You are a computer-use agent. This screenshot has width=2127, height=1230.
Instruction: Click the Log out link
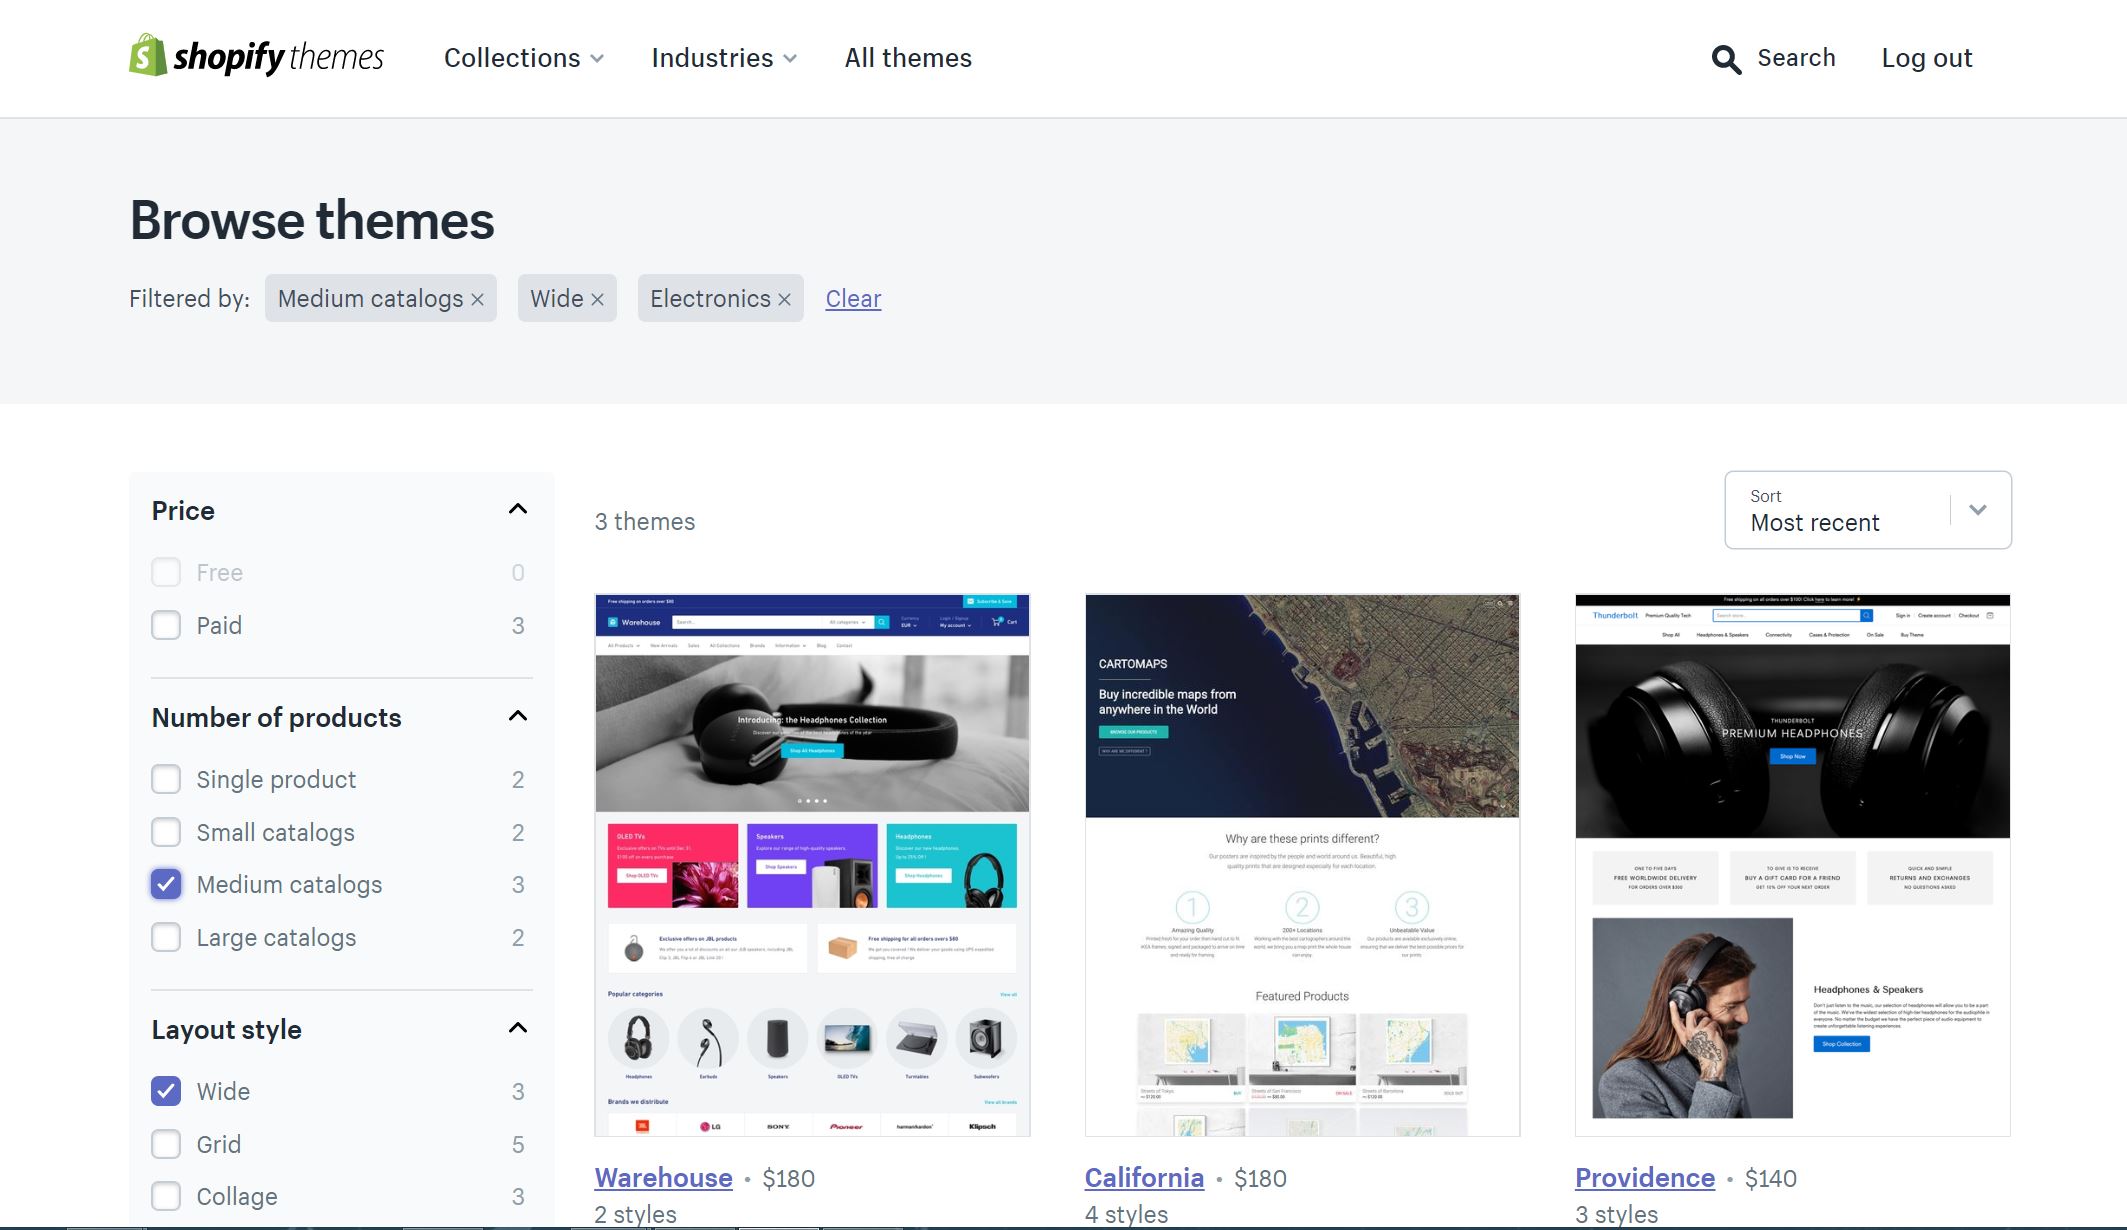(x=1926, y=58)
